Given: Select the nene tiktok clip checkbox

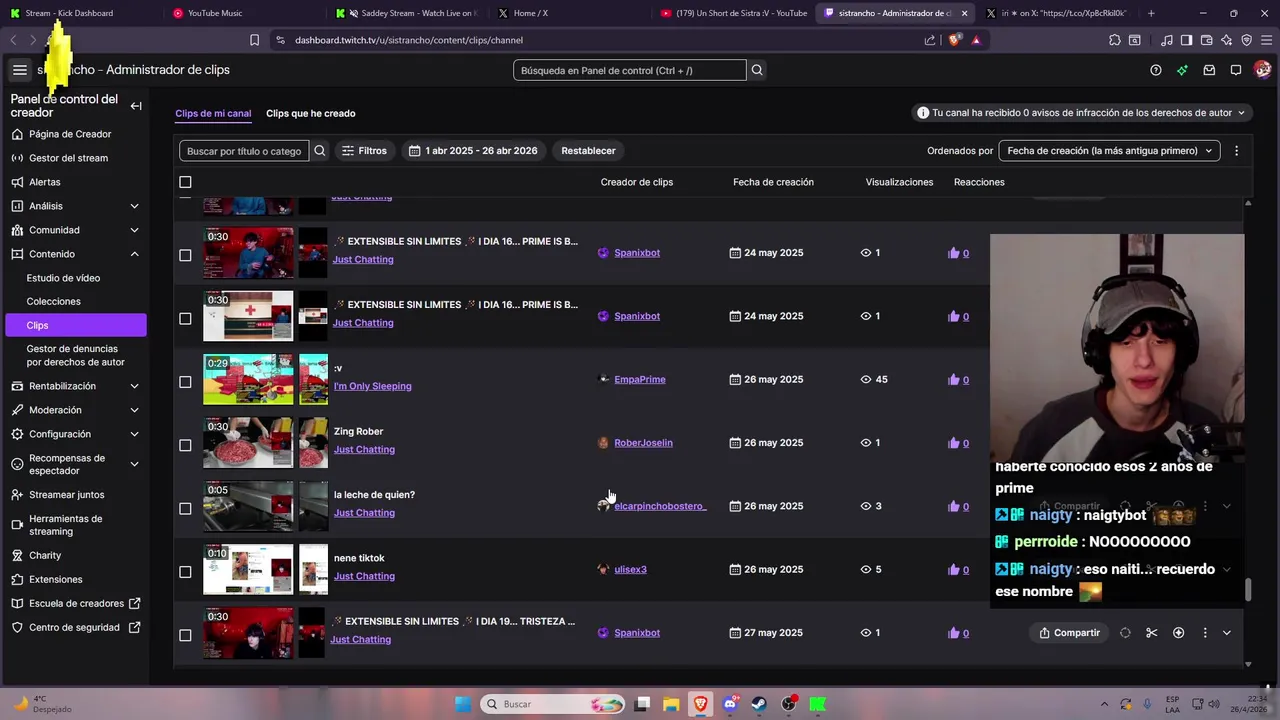Looking at the screenshot, I should 185,572.
